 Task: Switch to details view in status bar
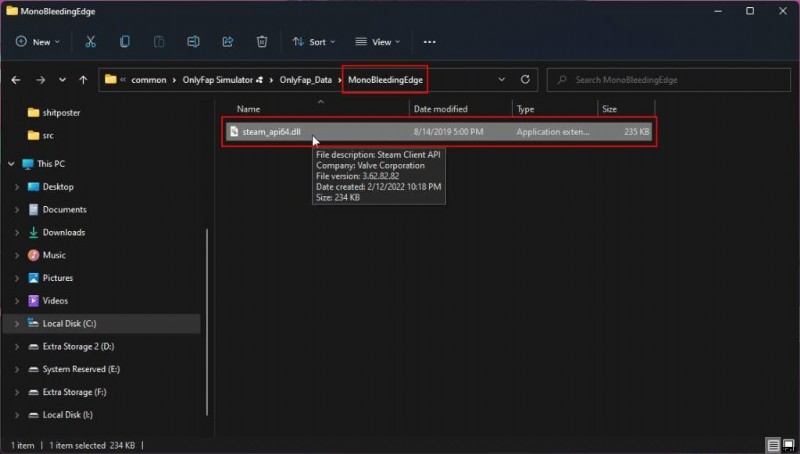coord(773,445)
